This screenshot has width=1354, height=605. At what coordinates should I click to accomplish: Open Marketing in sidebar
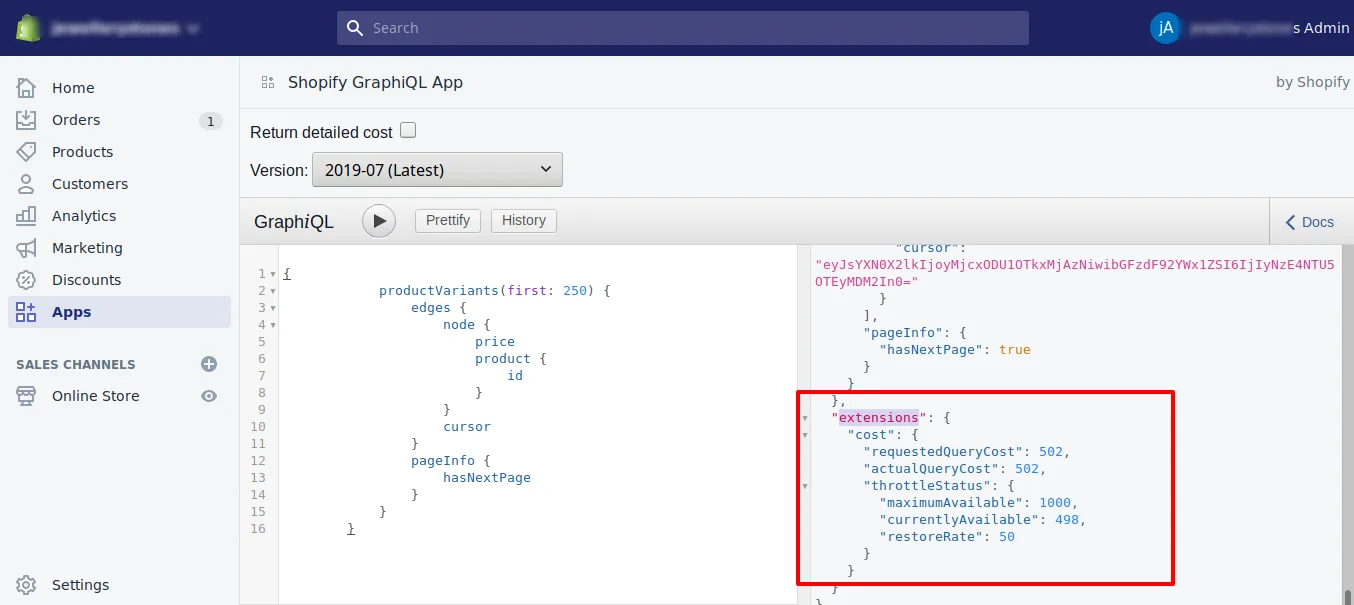pyautogui.click(x=119, y=248)
